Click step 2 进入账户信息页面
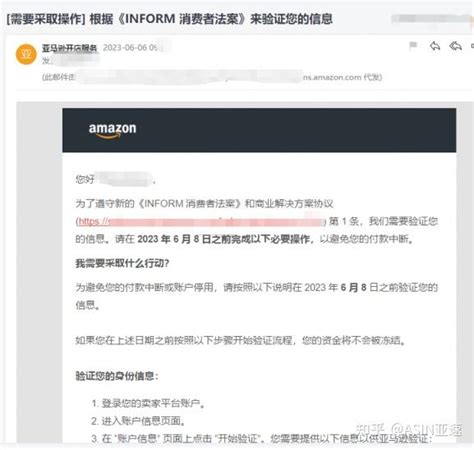 pyautogui.click(x=138, y=421)
